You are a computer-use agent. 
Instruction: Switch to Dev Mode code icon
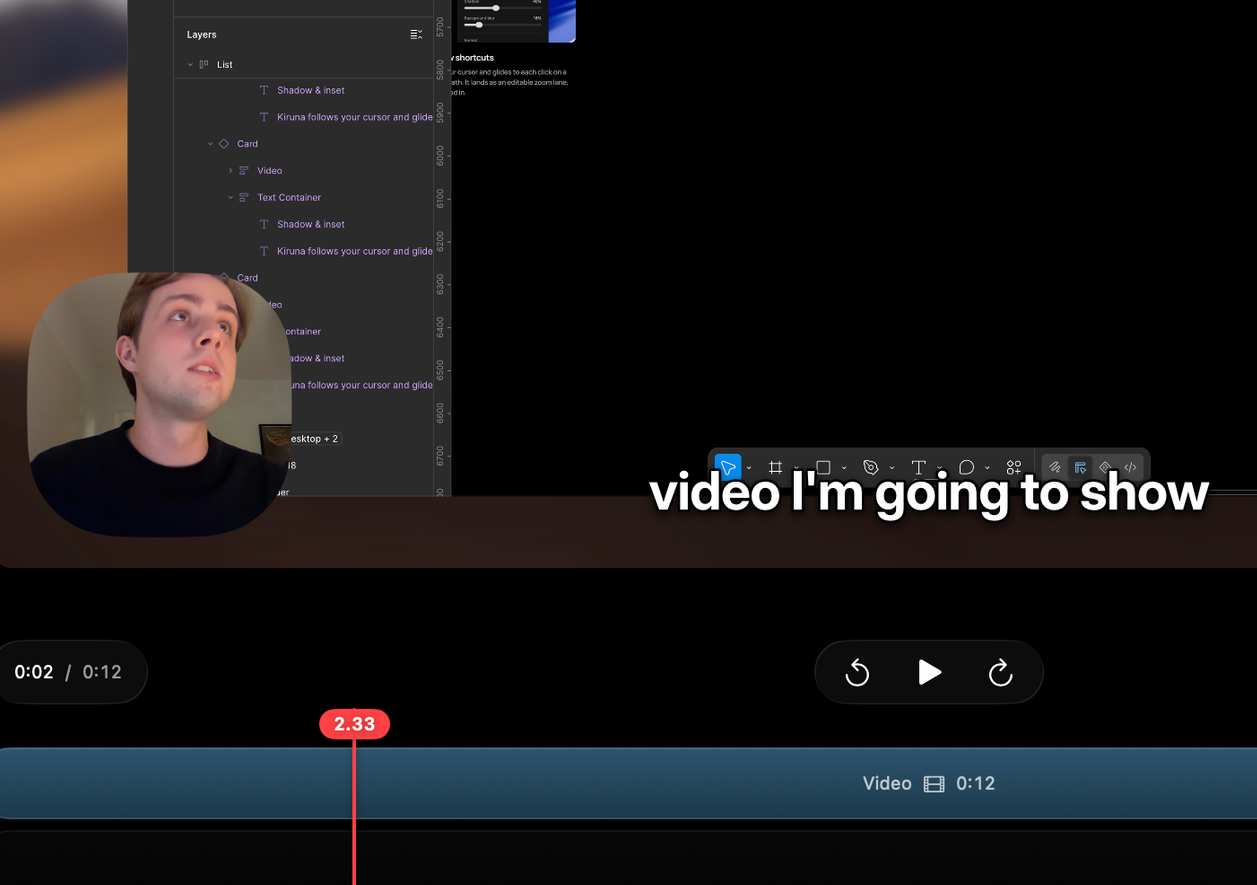(x=1130, y=467)
